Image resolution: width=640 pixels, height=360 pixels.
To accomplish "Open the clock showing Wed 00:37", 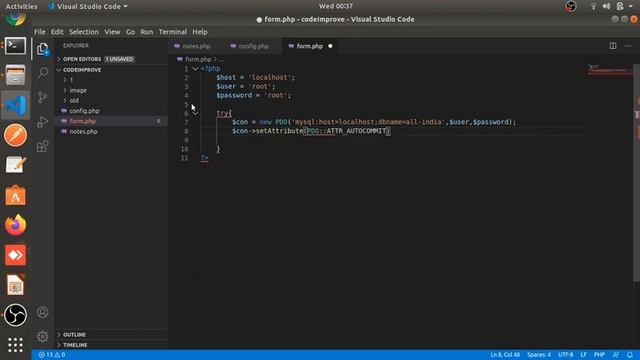I will tap(336, 6).
